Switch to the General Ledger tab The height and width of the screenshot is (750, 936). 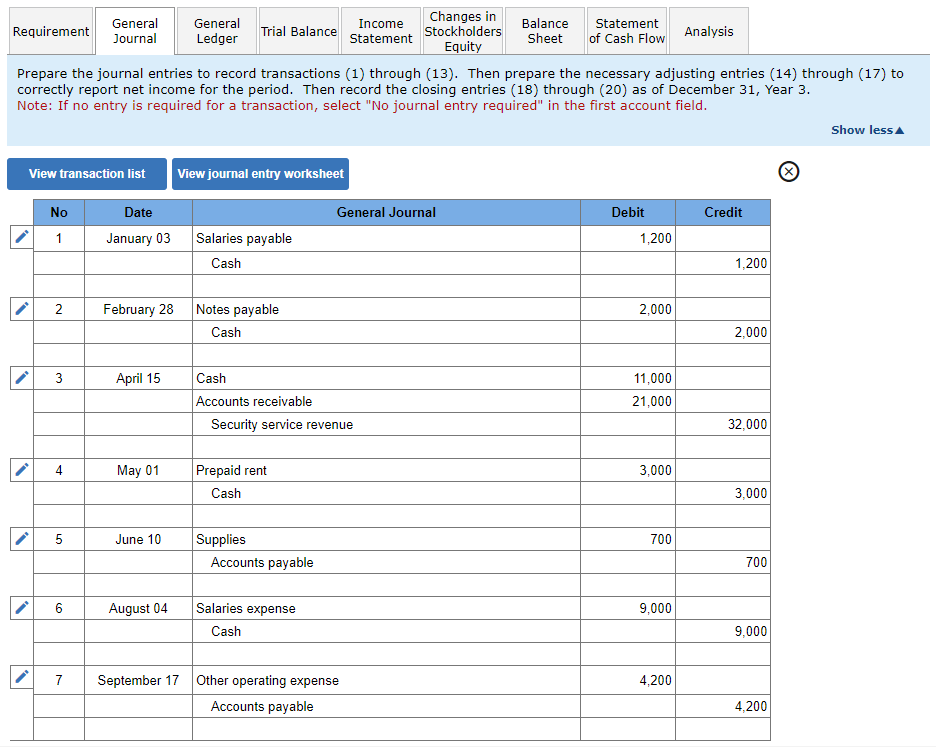(217, 31)
